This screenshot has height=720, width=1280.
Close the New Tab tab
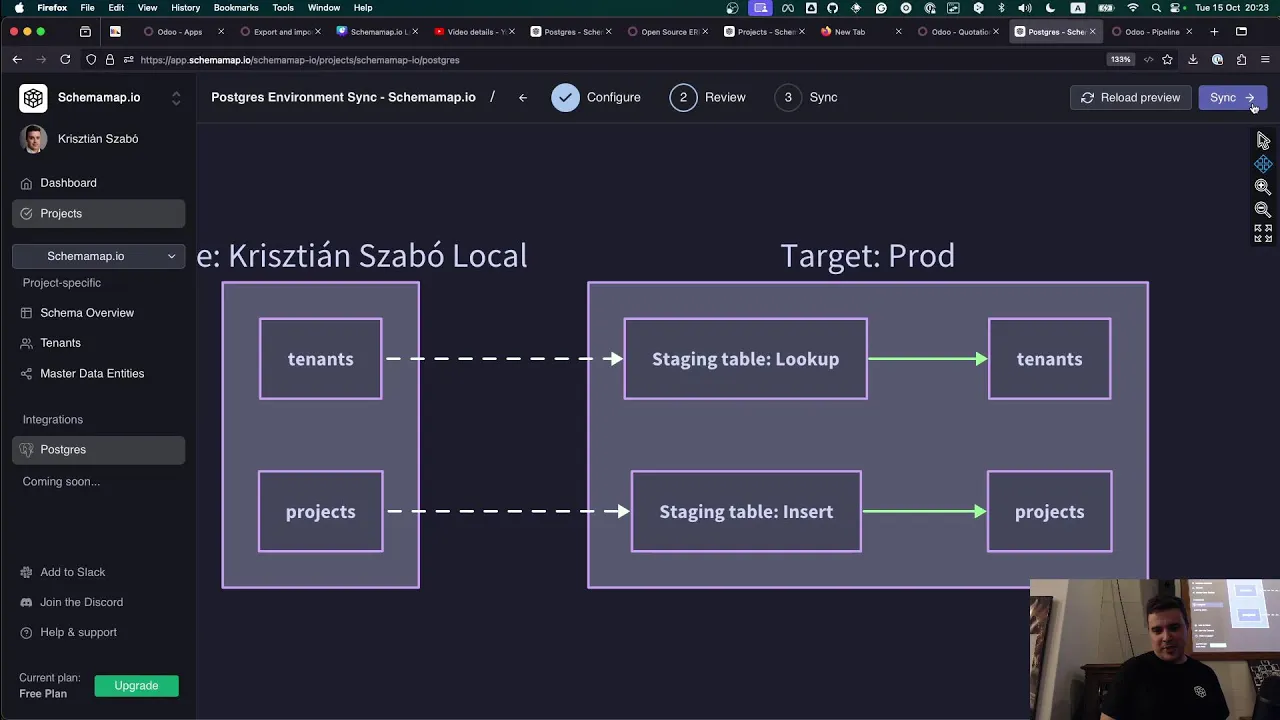[x=898, y=32]
